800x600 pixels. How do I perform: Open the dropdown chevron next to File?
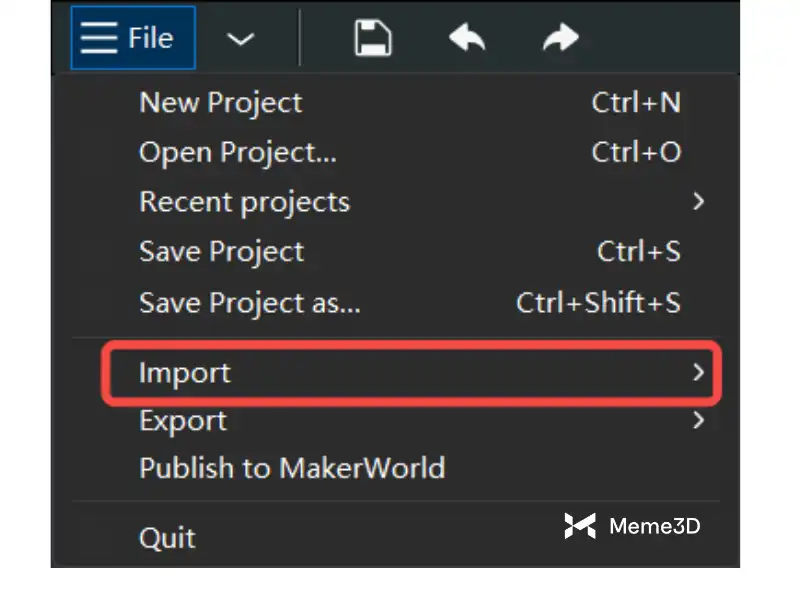pyautogui.click(x=240, y=39)
